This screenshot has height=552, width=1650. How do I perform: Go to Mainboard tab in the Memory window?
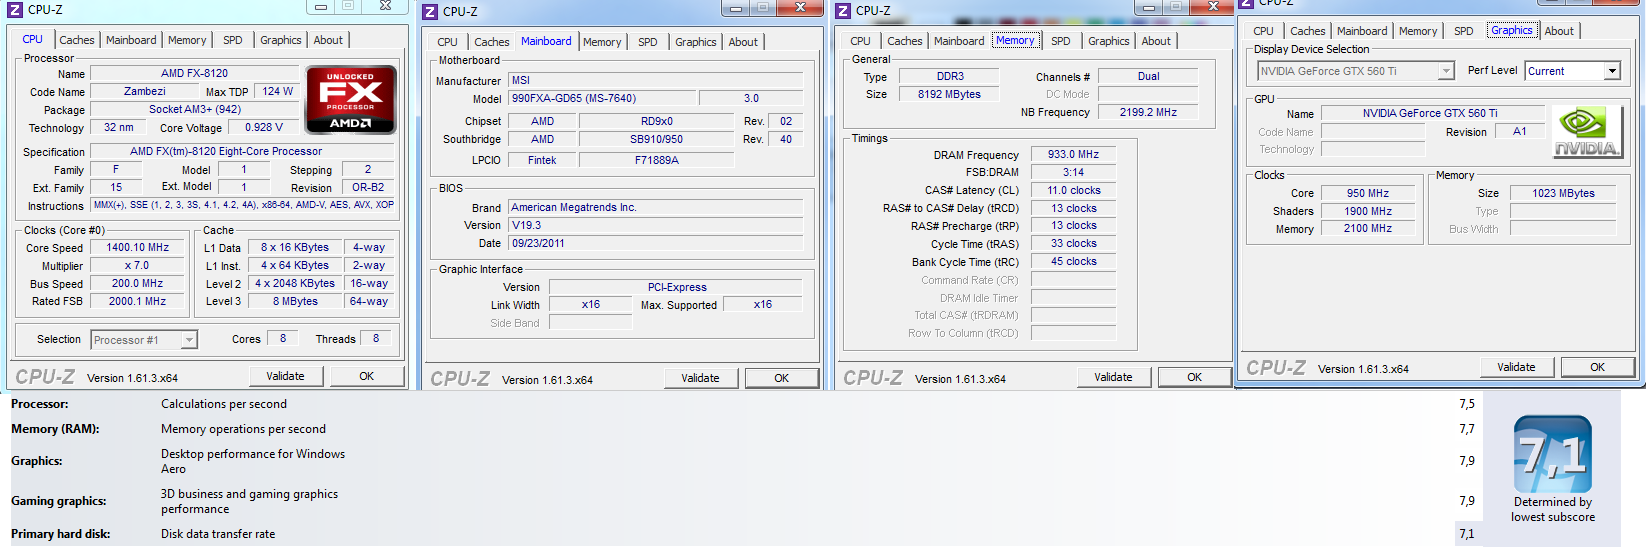[959, 41]
